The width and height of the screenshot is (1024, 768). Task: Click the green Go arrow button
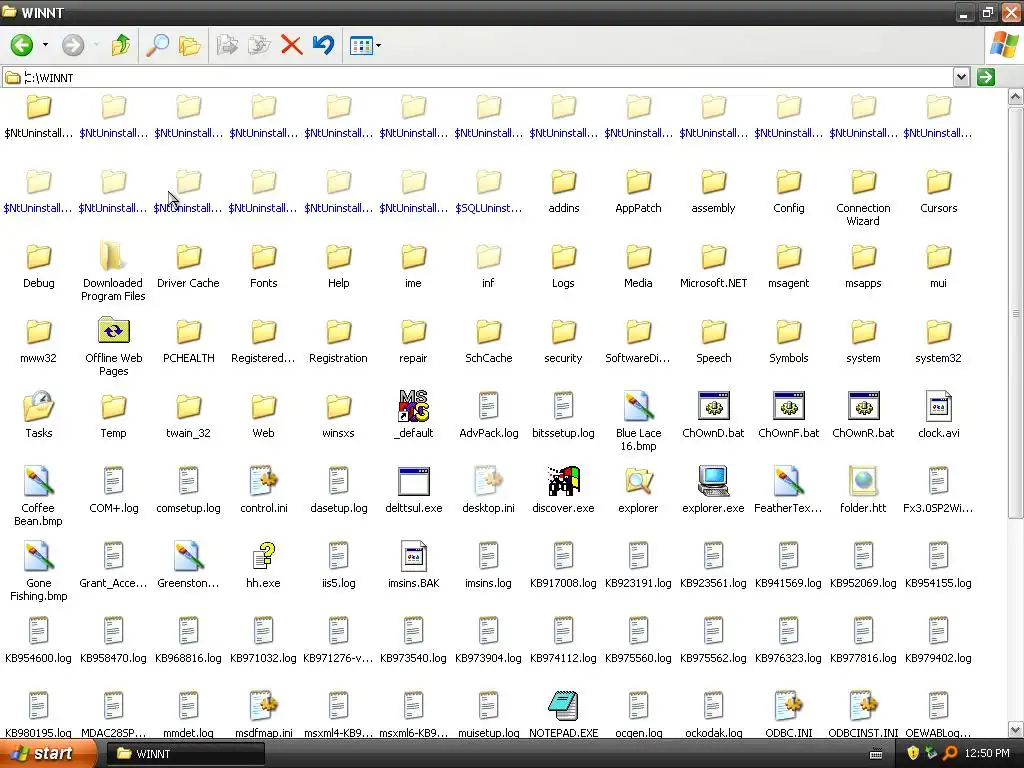point(985,77)
